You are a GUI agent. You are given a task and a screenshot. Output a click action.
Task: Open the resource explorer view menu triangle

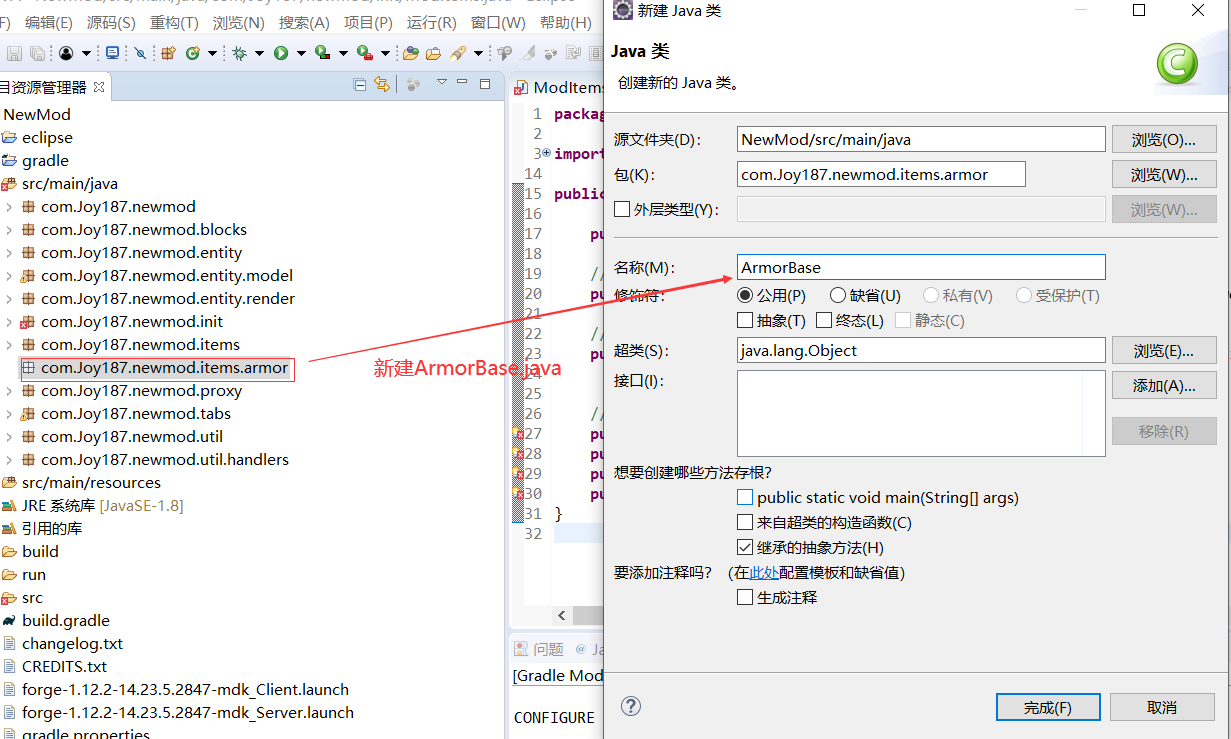(441, 82)
